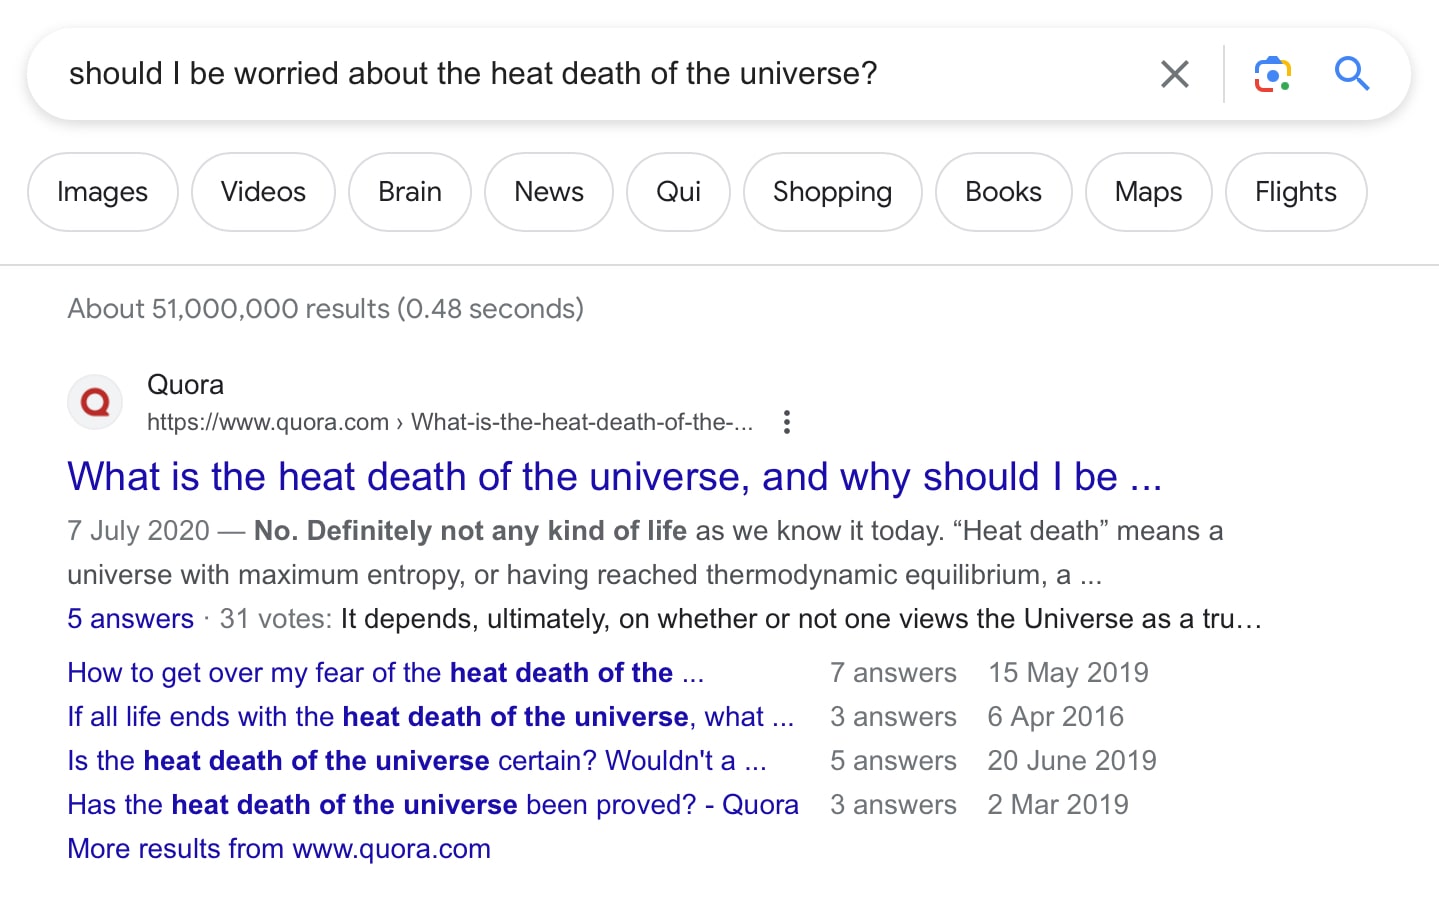
Task: Open the News results
Action: point(548,192)
